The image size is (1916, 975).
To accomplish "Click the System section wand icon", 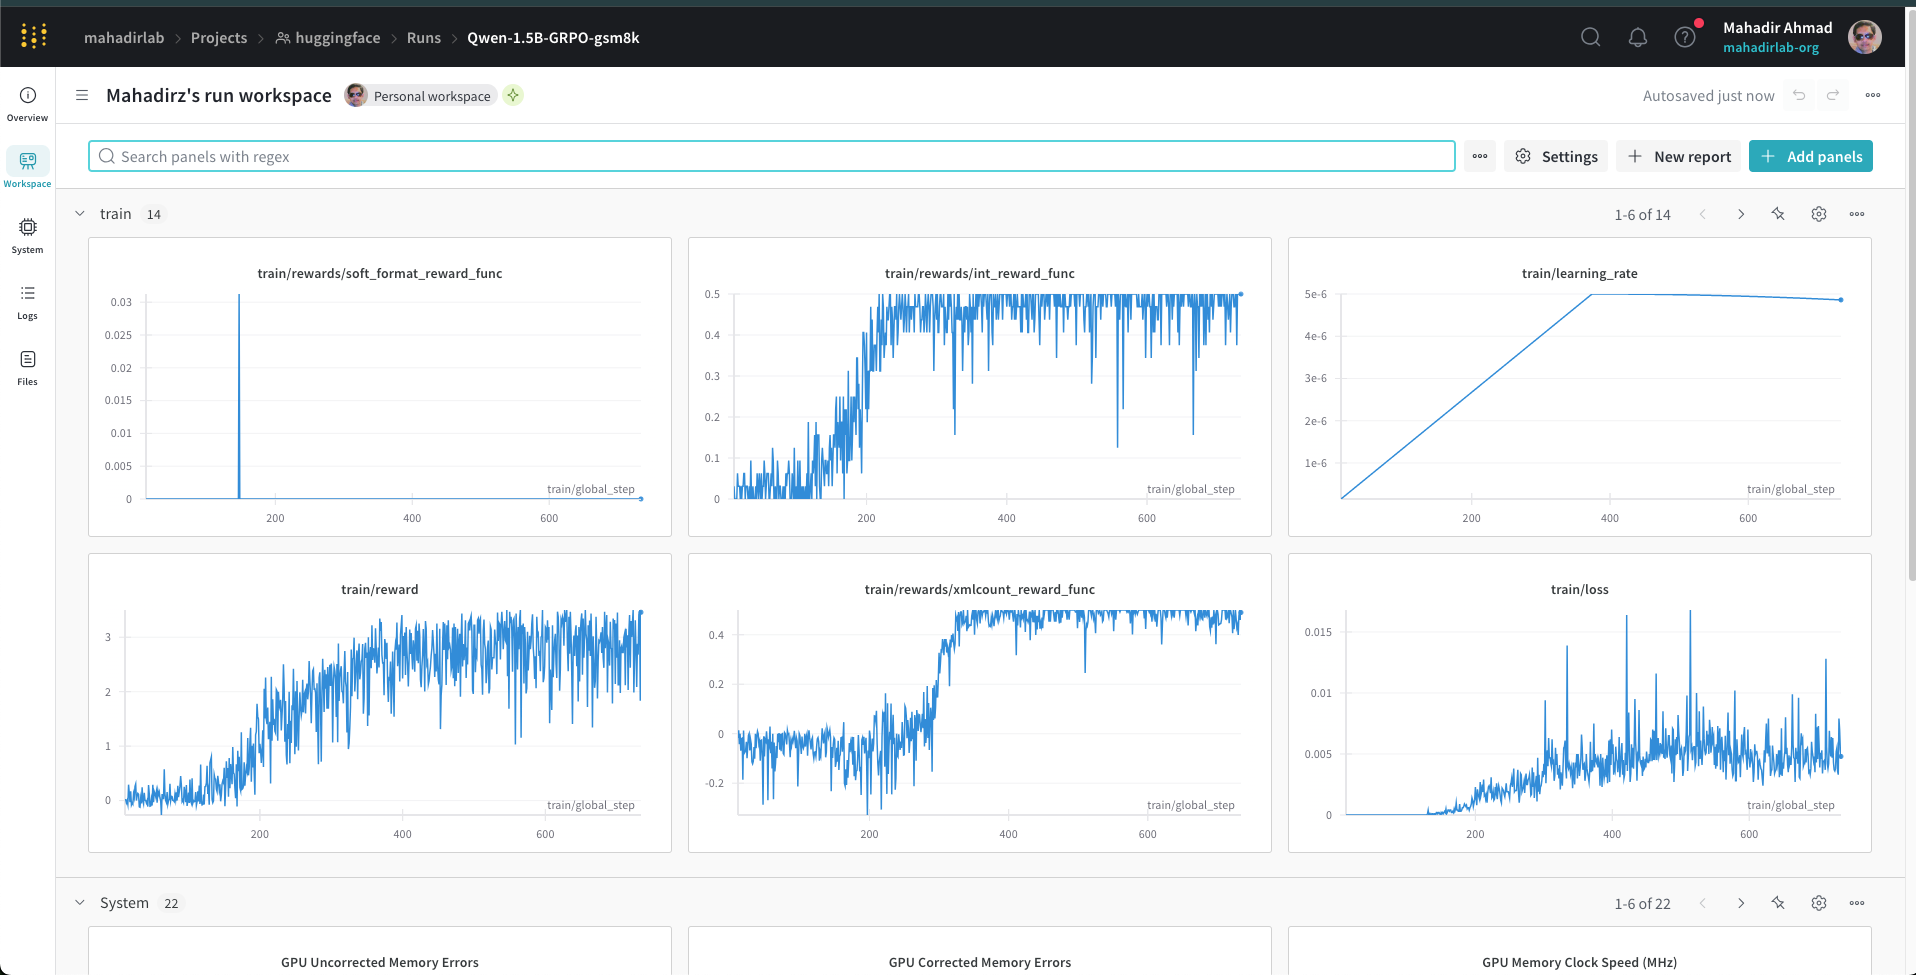I will pyautogui.click(x=1778, y=903).
